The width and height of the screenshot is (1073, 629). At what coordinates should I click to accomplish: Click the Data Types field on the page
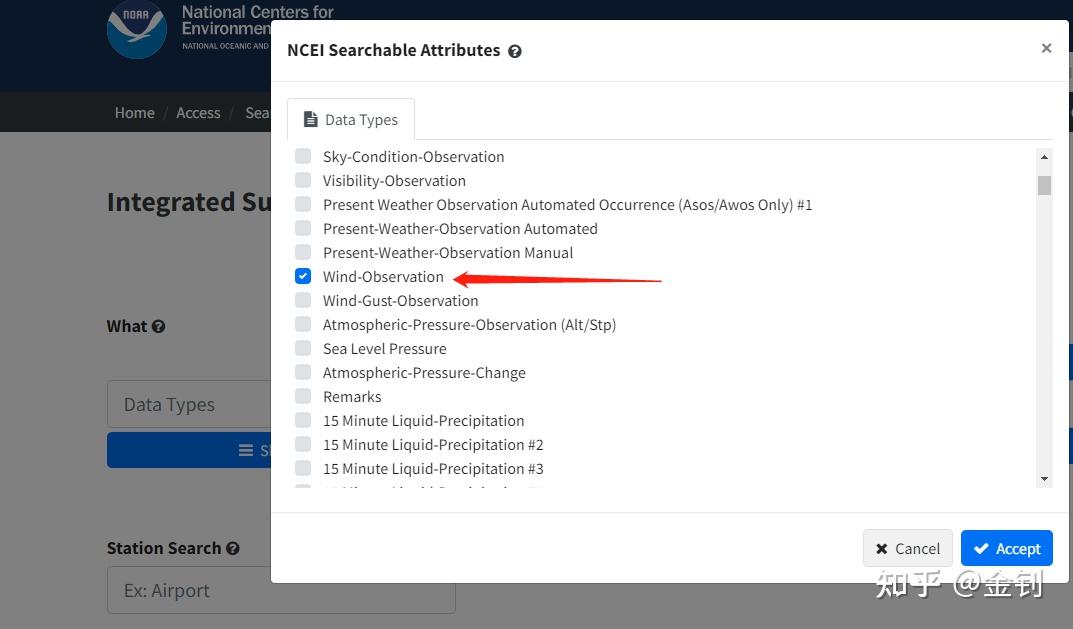click(190, 405)
